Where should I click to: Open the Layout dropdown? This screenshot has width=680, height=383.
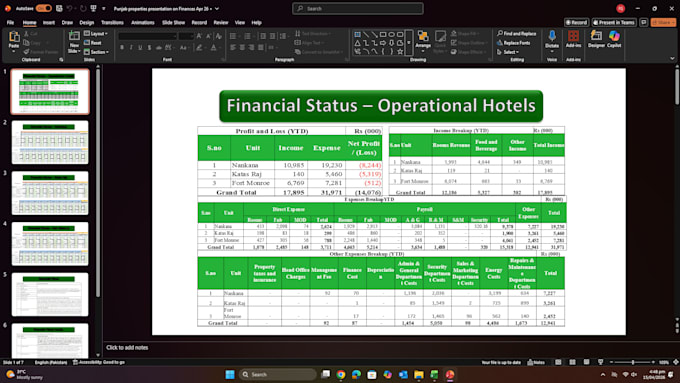pos(96,33)
